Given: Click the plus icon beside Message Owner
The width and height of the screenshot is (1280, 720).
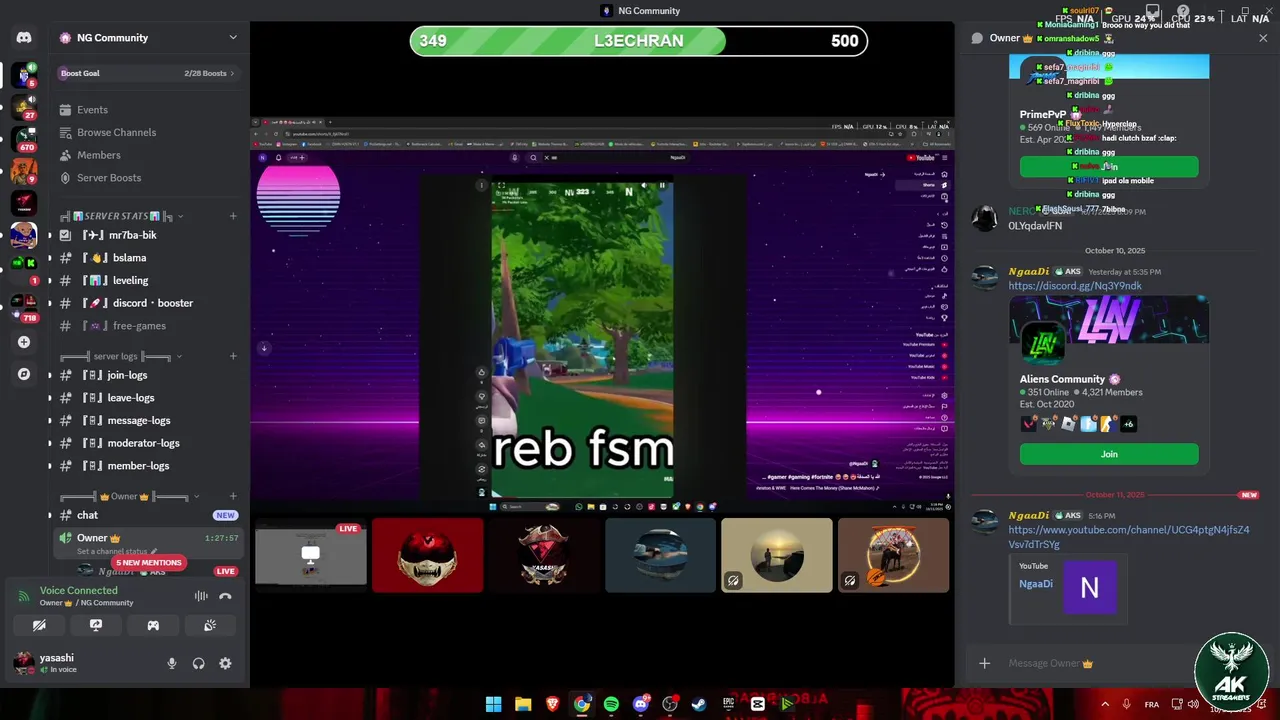Looking at the screenshot, I should click(x=985, y=663).
